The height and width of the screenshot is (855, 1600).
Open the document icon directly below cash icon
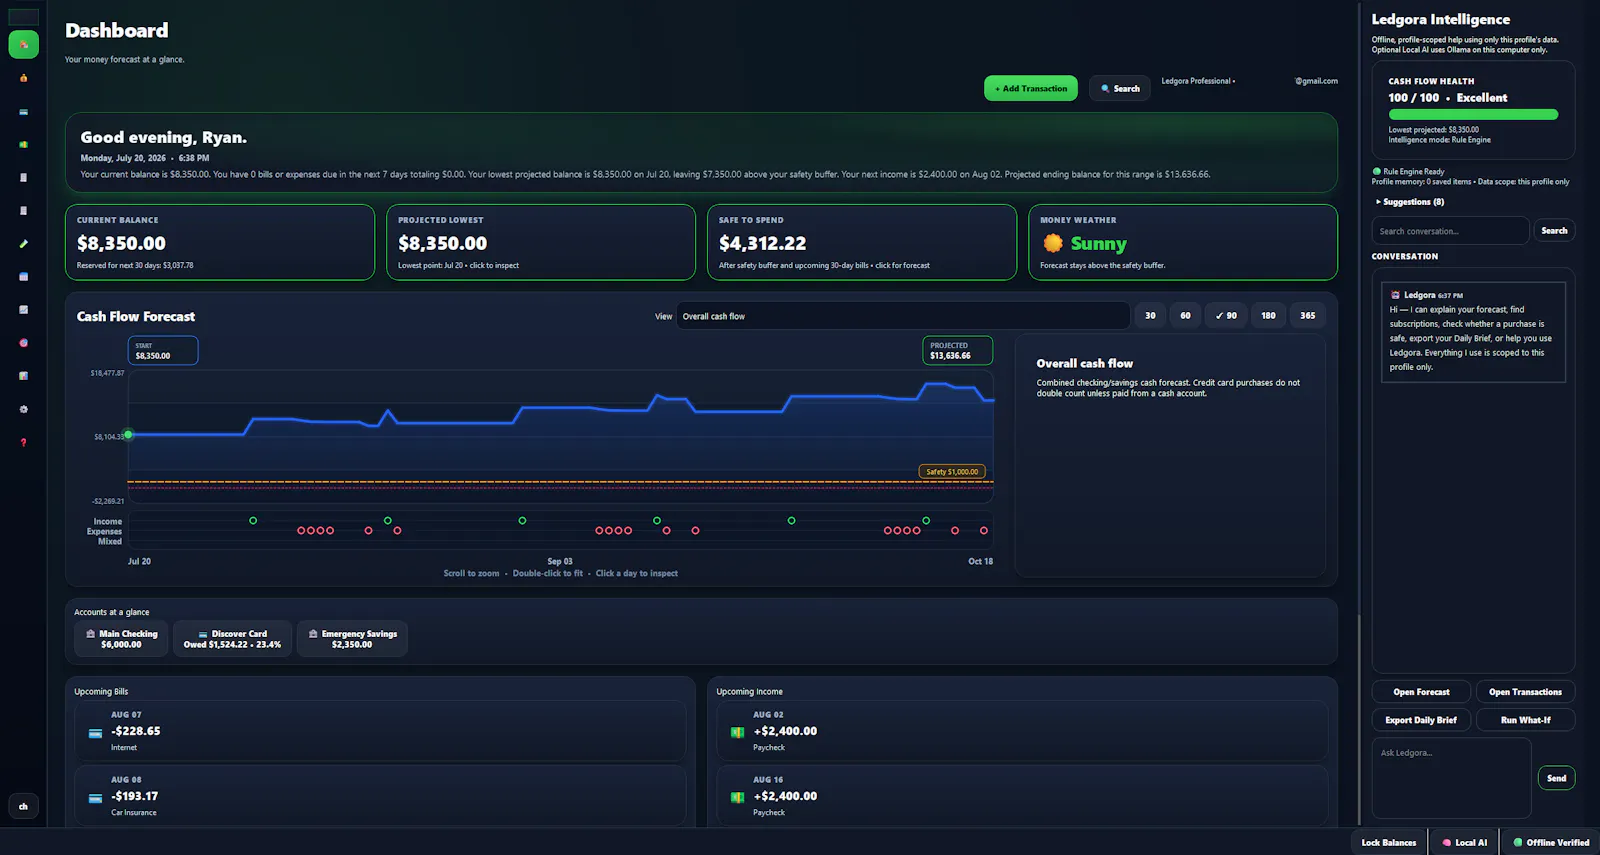point(23,178)
